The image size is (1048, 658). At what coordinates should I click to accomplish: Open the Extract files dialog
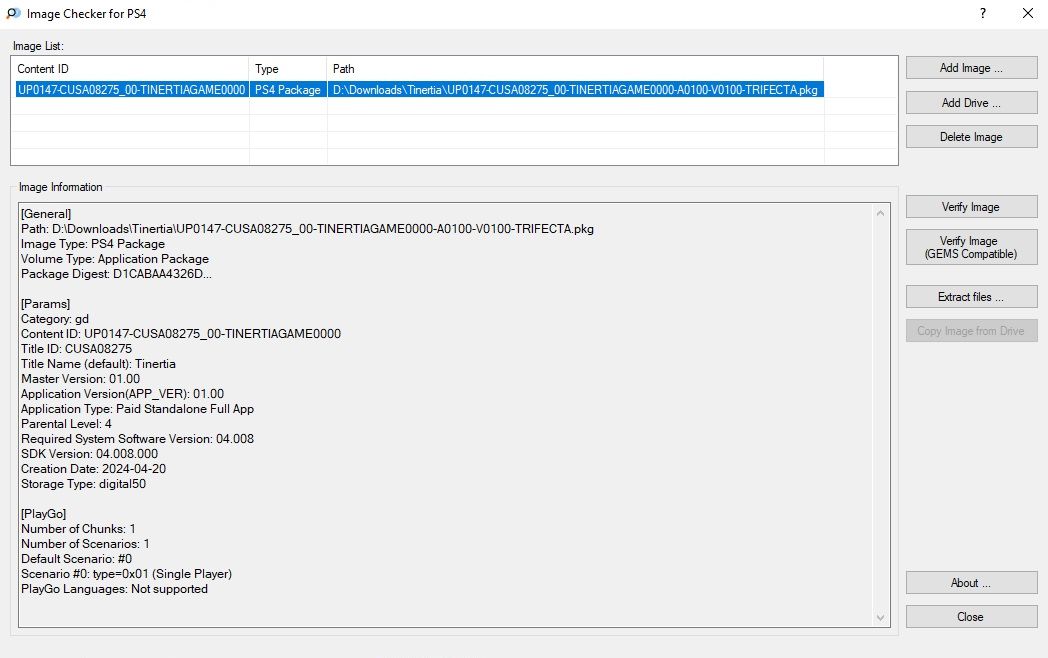[x=971, y=297]
